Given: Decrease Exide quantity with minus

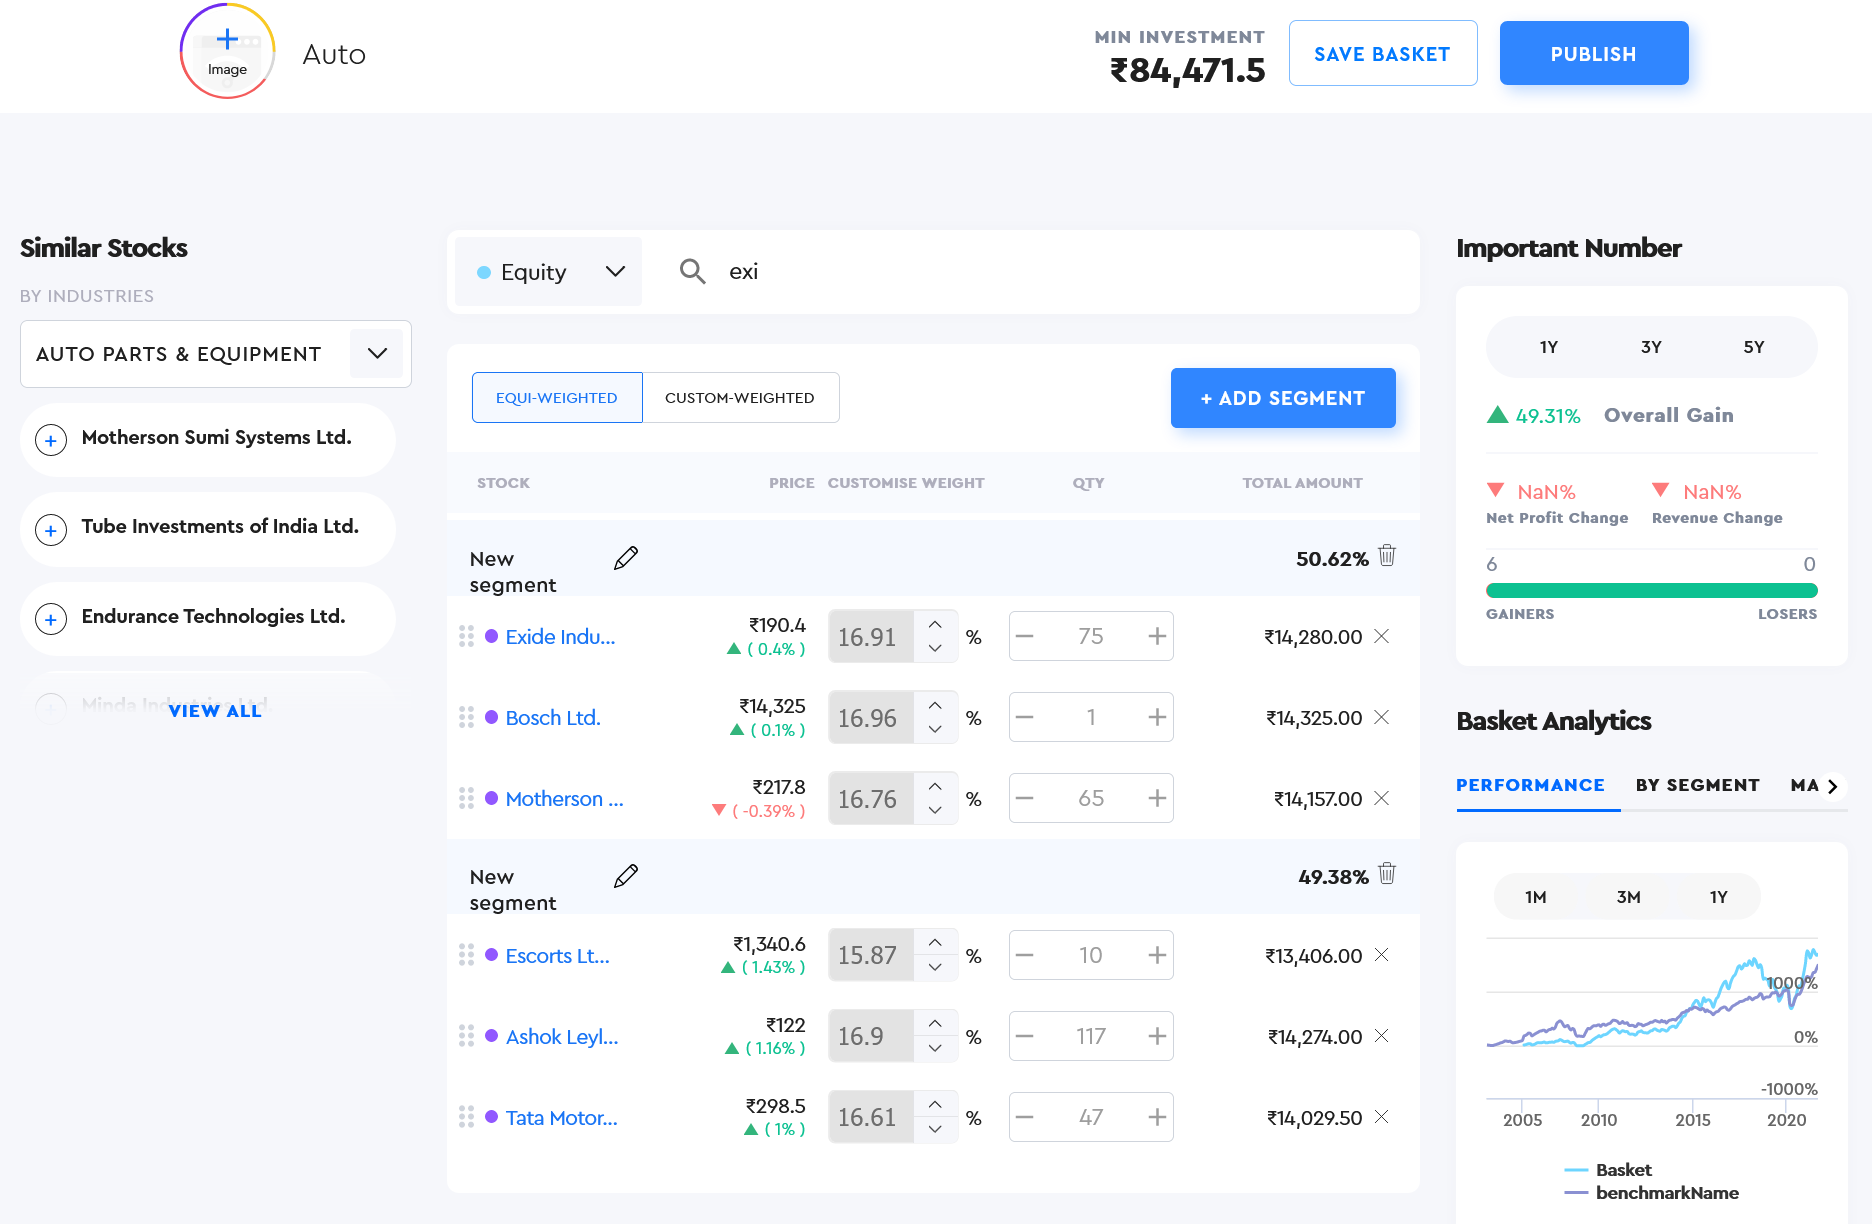Looking at the screenshot, I should click(x=1025, y=636).
